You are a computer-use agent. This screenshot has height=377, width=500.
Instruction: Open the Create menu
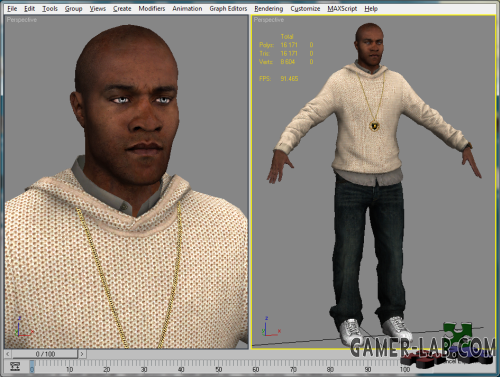click(122, 9)
